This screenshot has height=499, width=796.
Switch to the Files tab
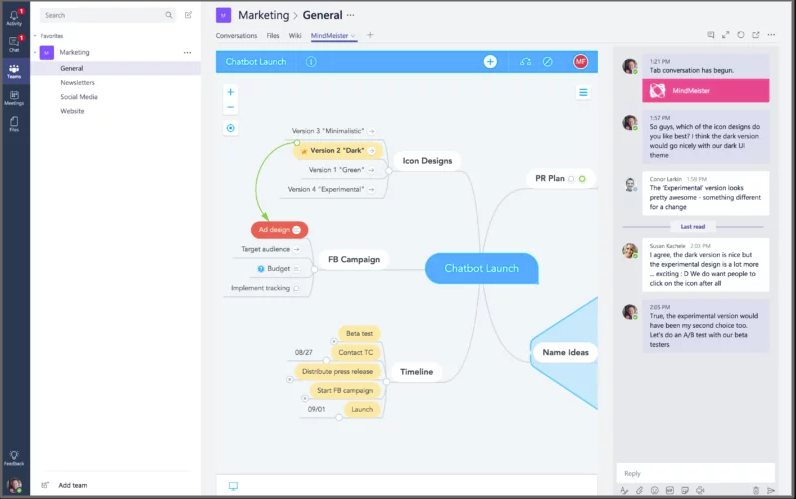point(272,35)
